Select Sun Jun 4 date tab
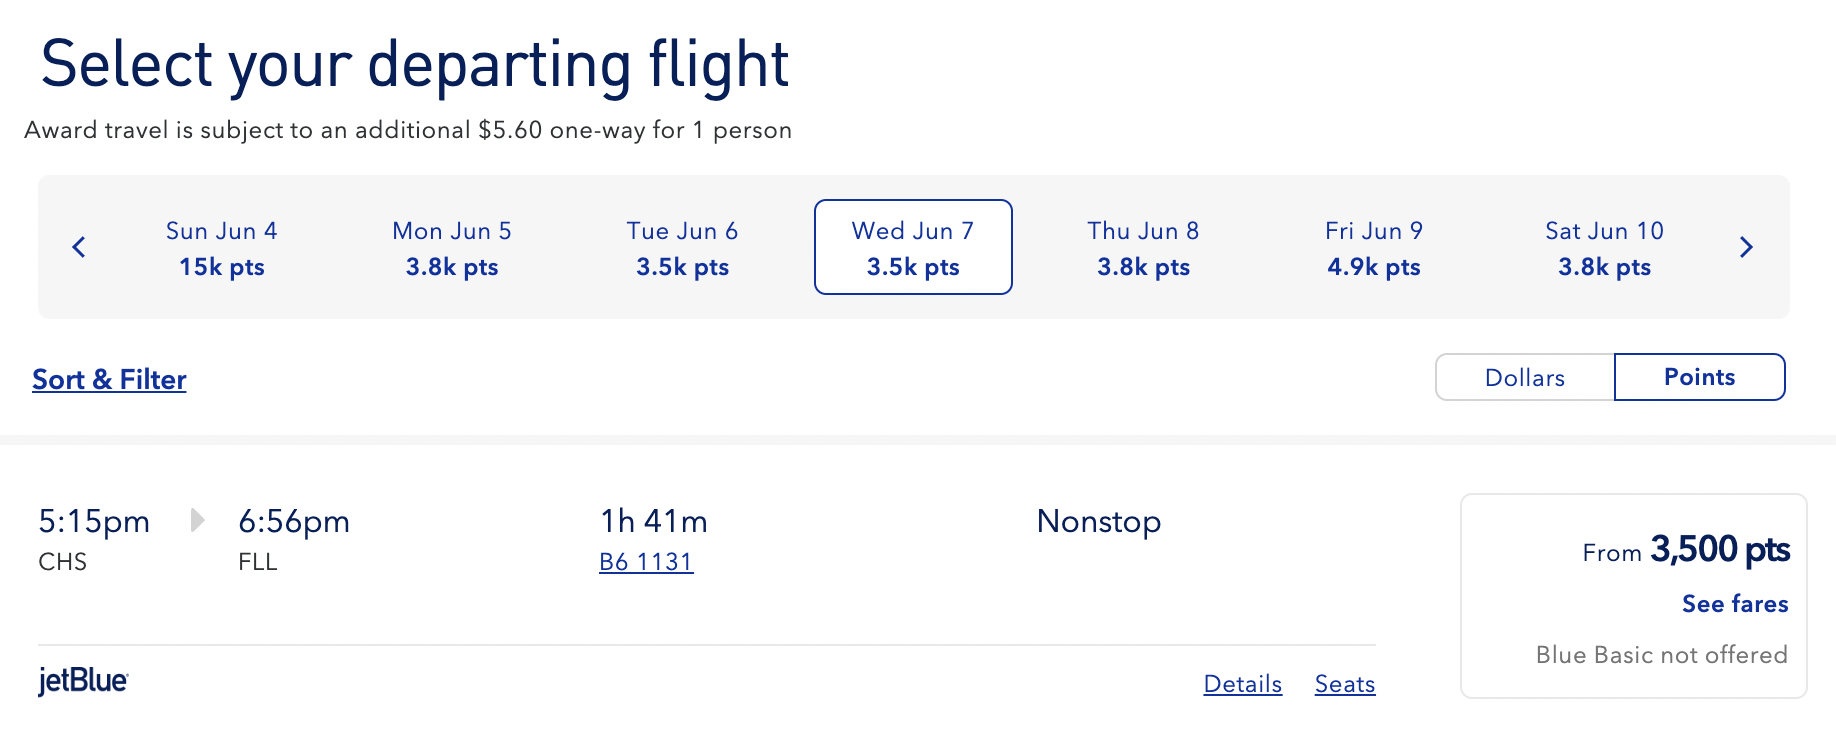This screenshot has width=1836, height=756. (222, 248)
